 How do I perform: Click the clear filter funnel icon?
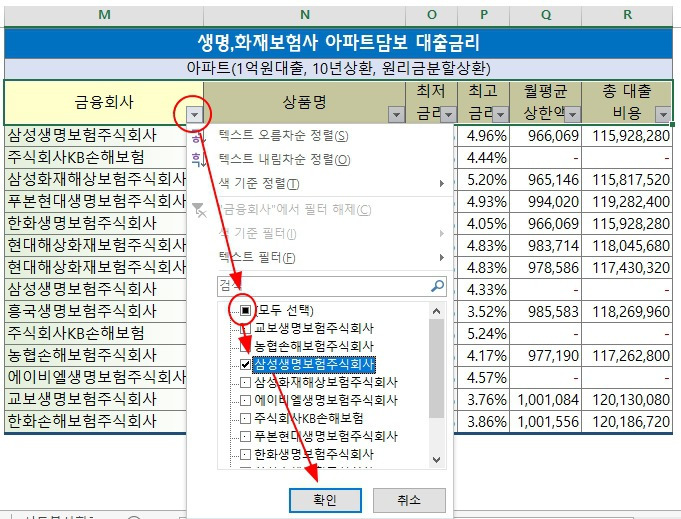pos(199,210)
